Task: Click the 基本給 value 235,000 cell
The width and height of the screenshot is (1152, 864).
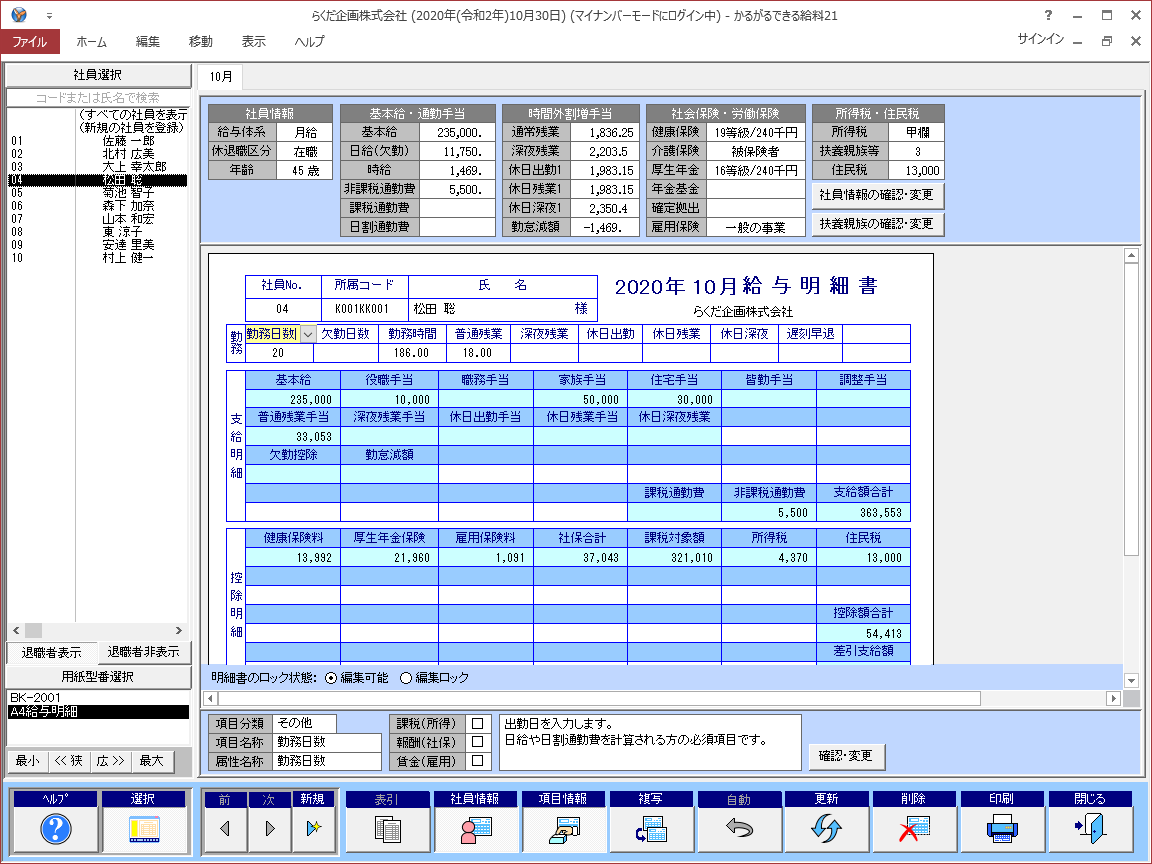Action: click(x=293, y=400)
